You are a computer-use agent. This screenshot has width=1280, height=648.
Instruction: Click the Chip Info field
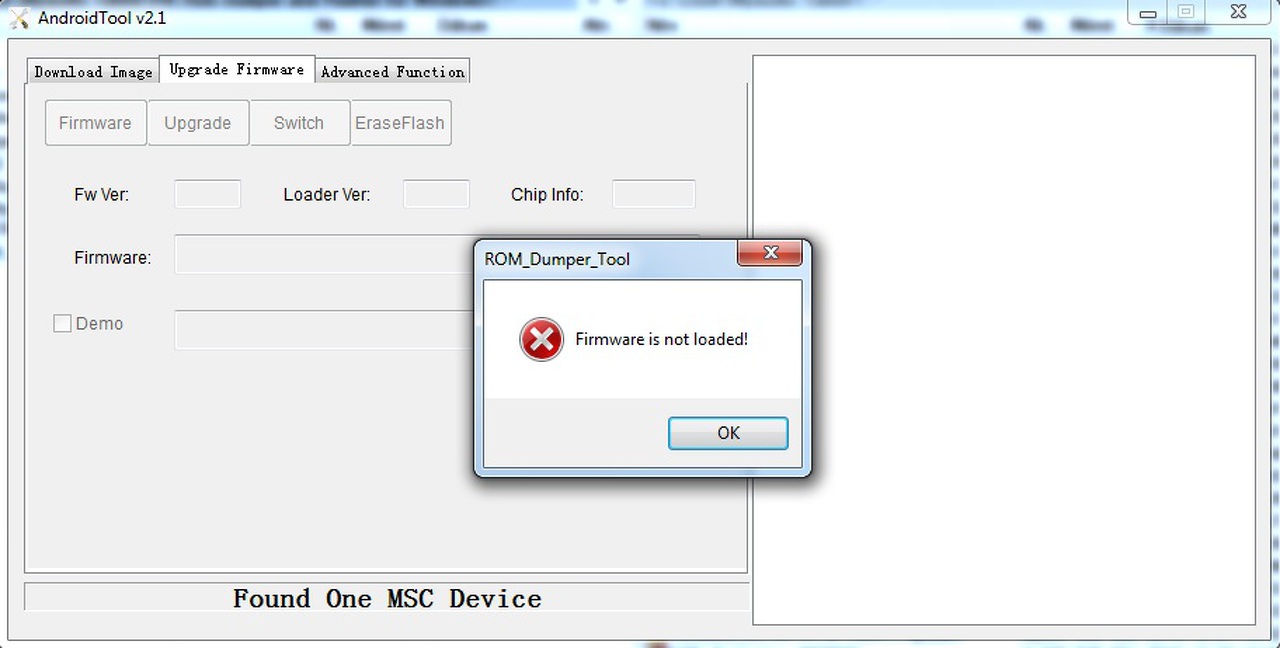pos(654,194)
